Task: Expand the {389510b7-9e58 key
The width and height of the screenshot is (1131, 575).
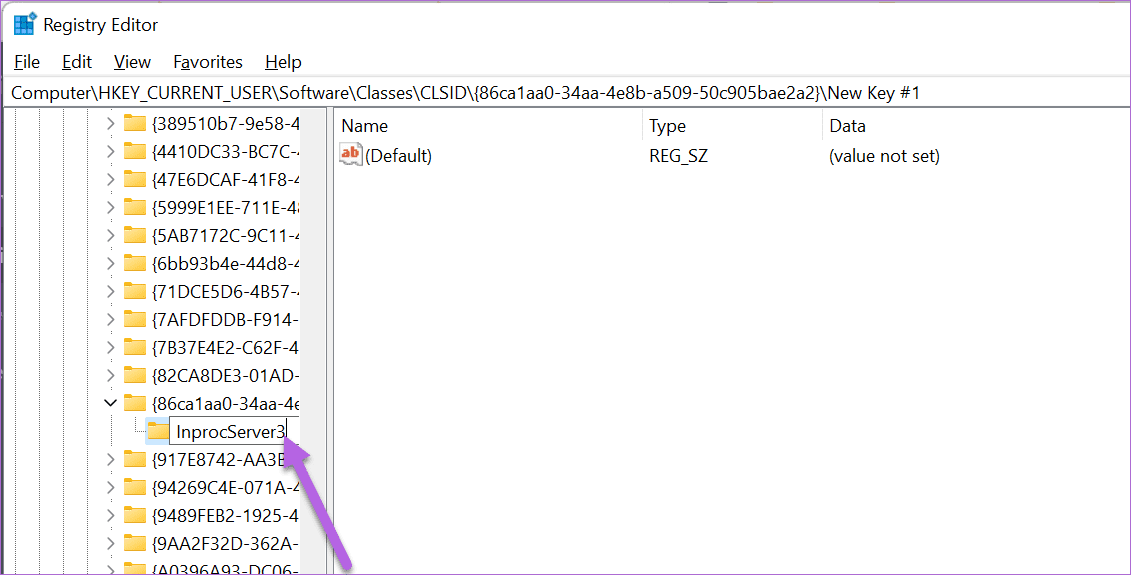Action: pos(110,123)
